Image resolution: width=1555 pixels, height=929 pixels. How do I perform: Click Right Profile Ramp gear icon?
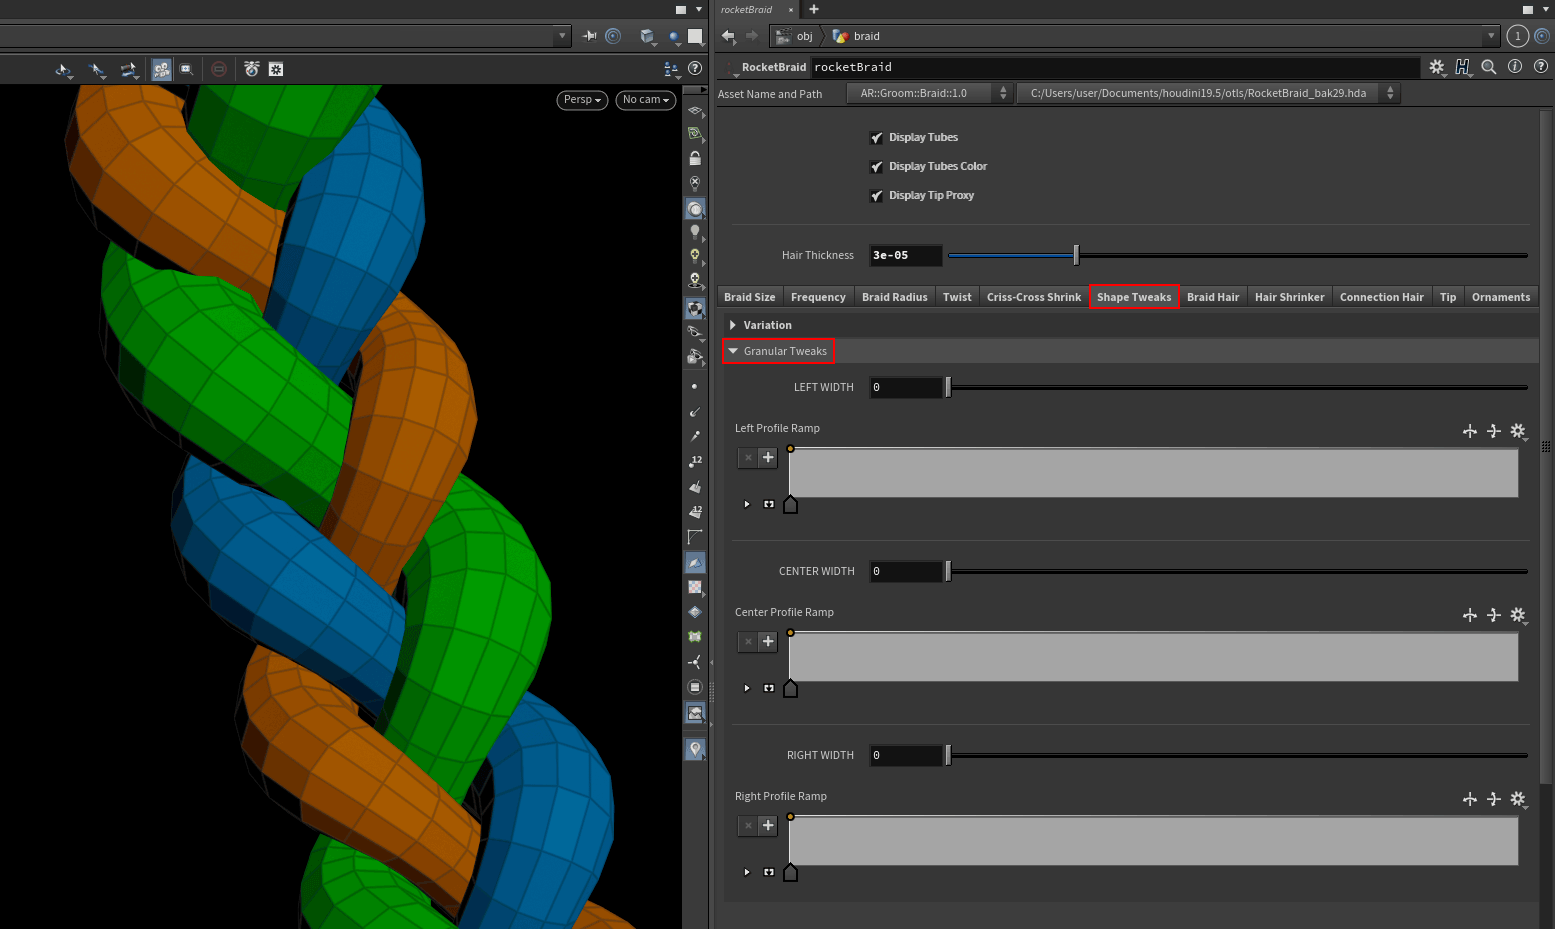tap(1518, 799)
